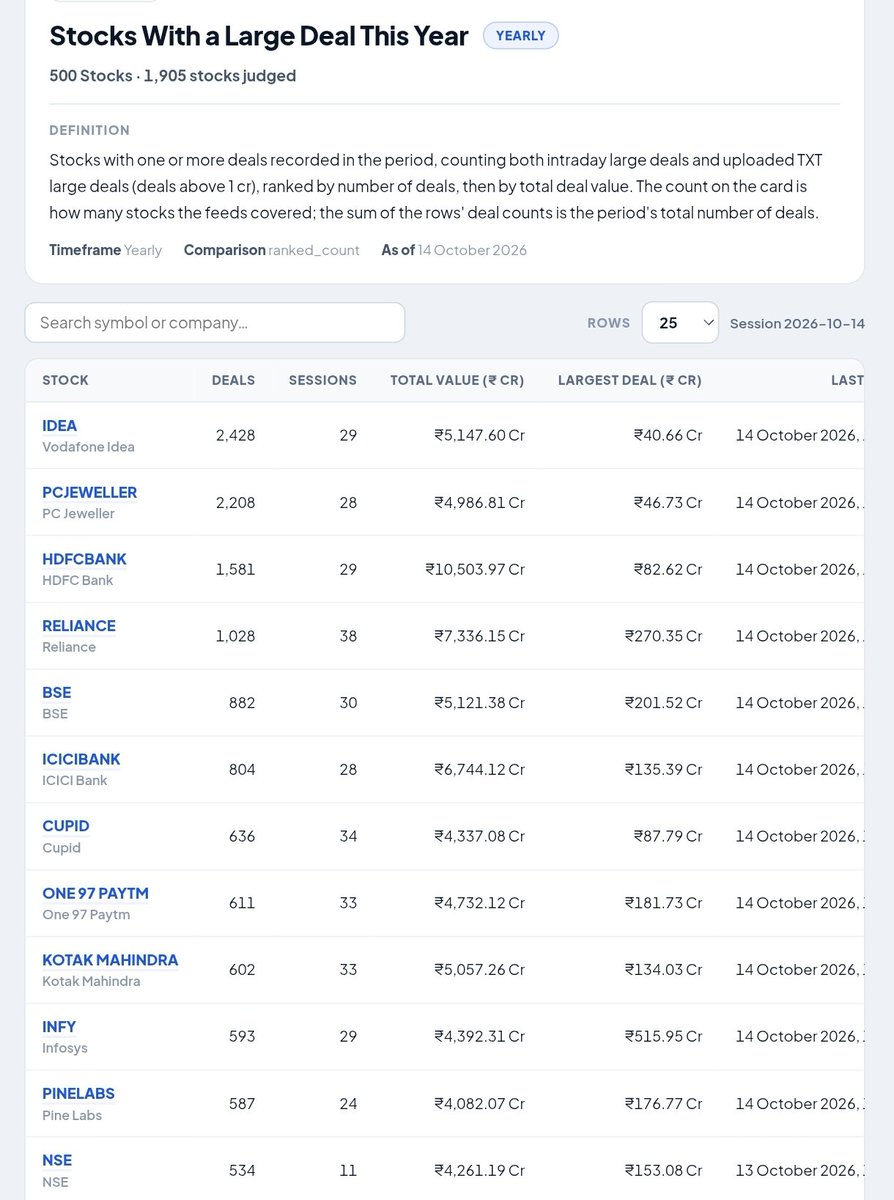Sort by LARGEST DEAL (₹ CR) header
This screenshot has width=894, height=1200.
630,380
